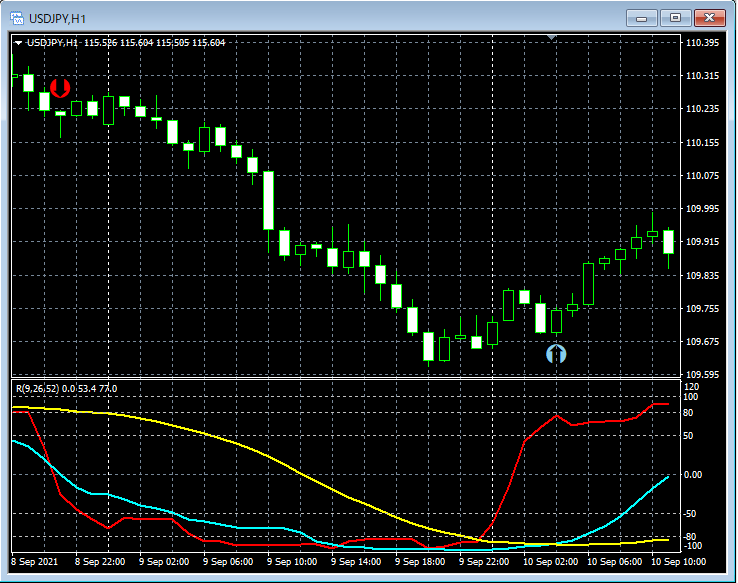
Task: Click the chart window icon in title bar
Action: (x=17, y=18)
